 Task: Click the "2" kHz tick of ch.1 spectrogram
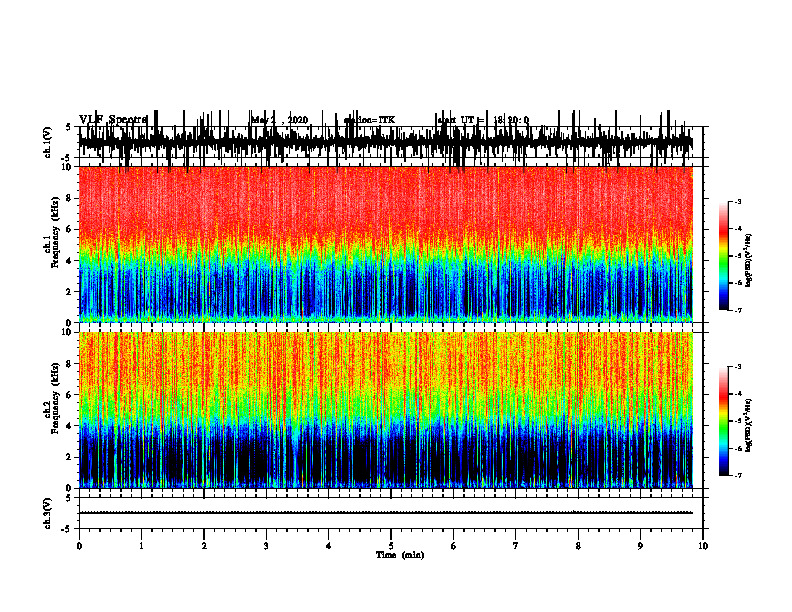69,291
